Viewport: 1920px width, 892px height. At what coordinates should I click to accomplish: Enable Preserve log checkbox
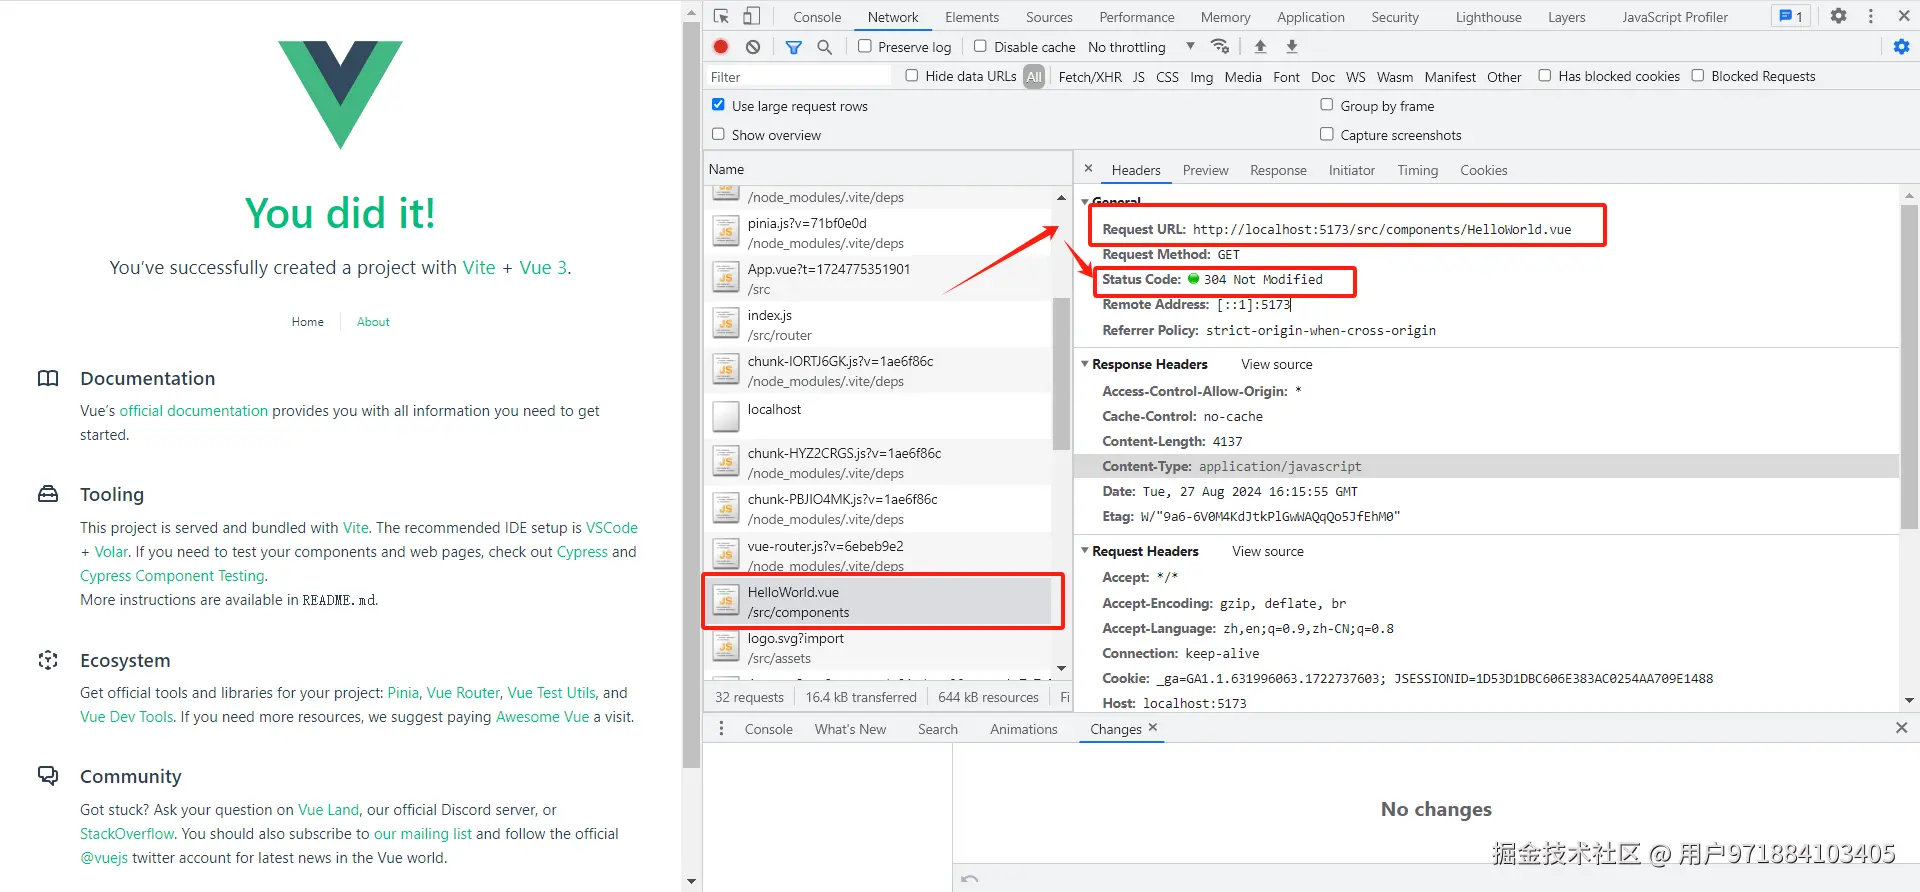pos(865,46)
